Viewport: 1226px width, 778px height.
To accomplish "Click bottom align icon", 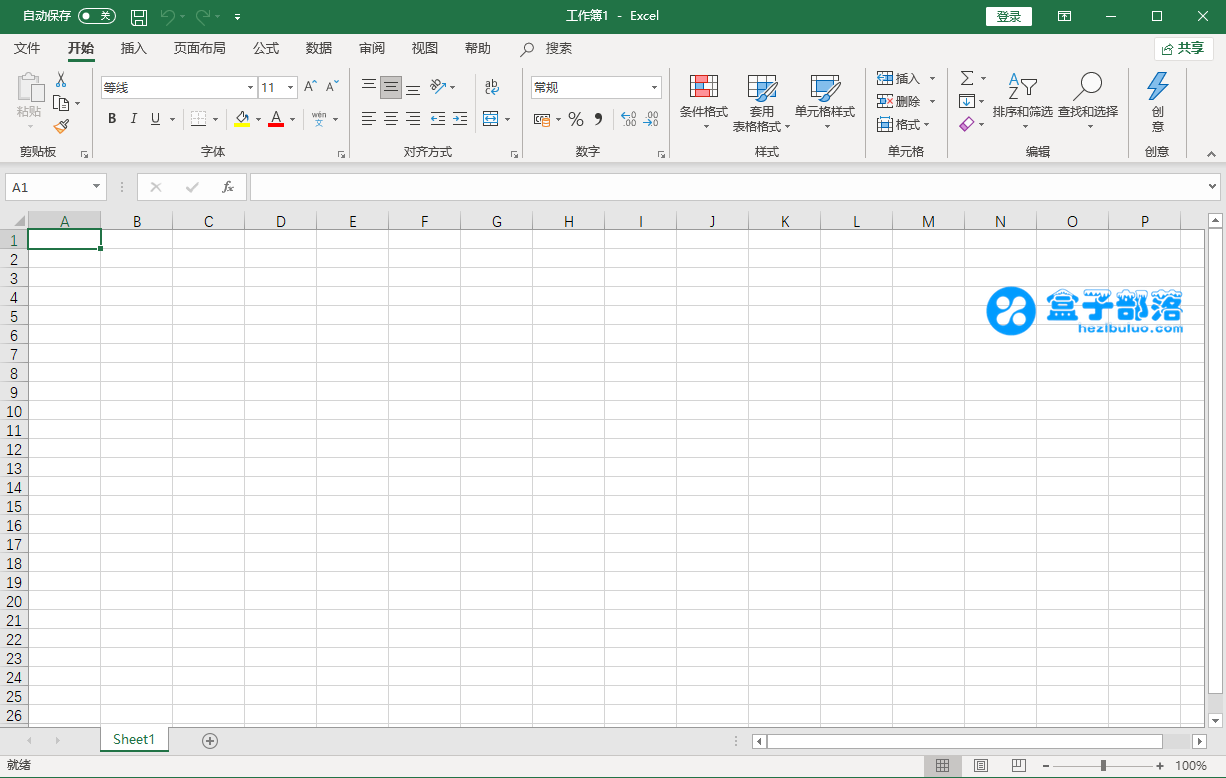I will pyautogui.click(x=413, y=87).
